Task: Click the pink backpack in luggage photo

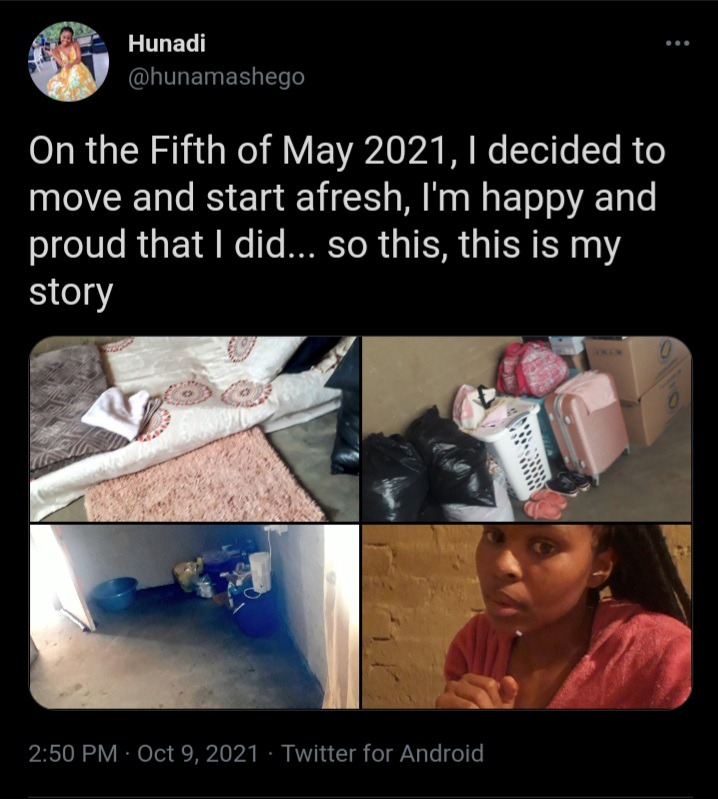Action: [x=533, y=368]
